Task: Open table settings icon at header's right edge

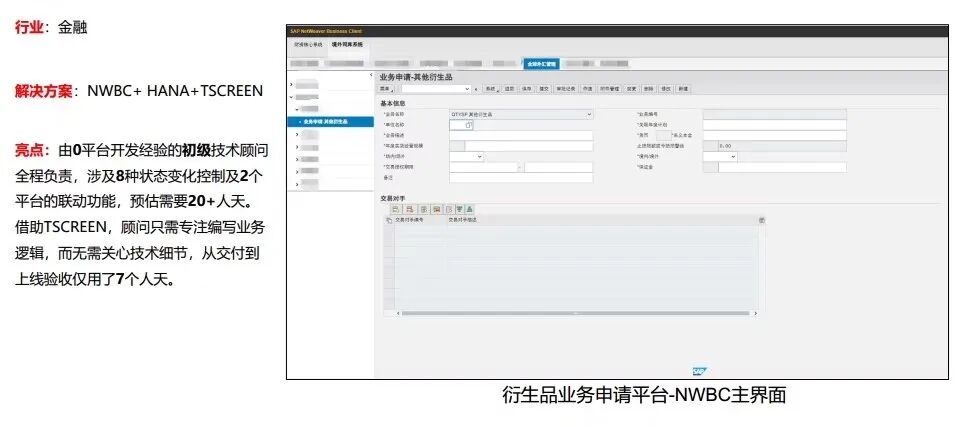Action: coord(761,220)
